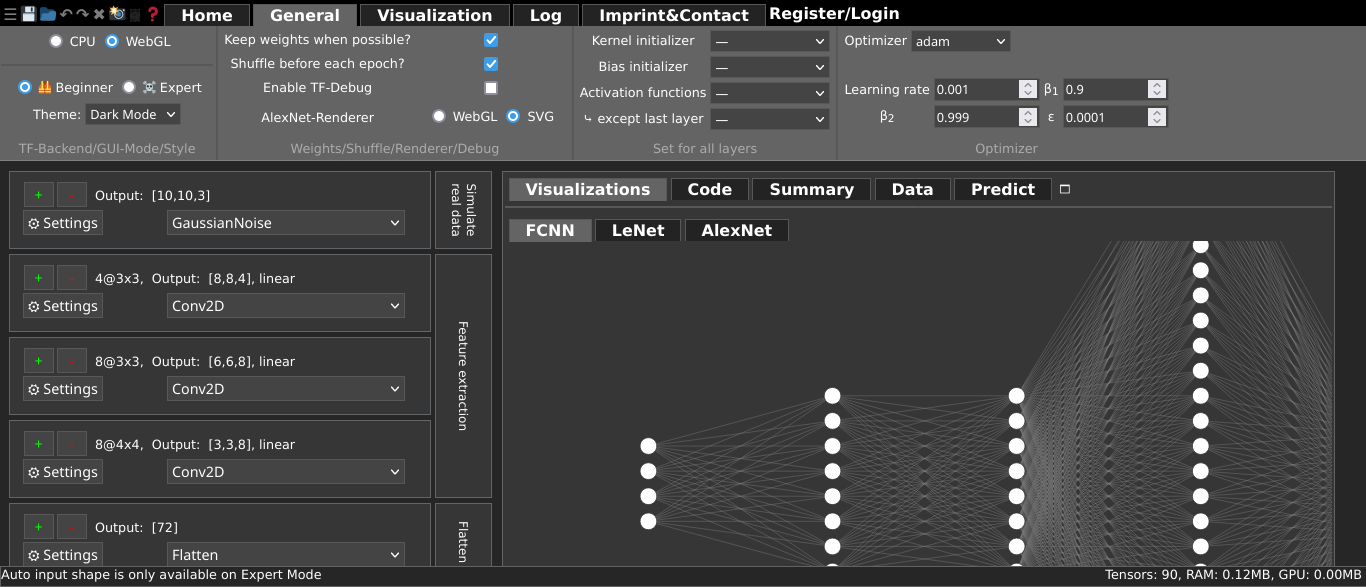Select WebGL AlexNet-Renderer radio button

pos(439,116)
